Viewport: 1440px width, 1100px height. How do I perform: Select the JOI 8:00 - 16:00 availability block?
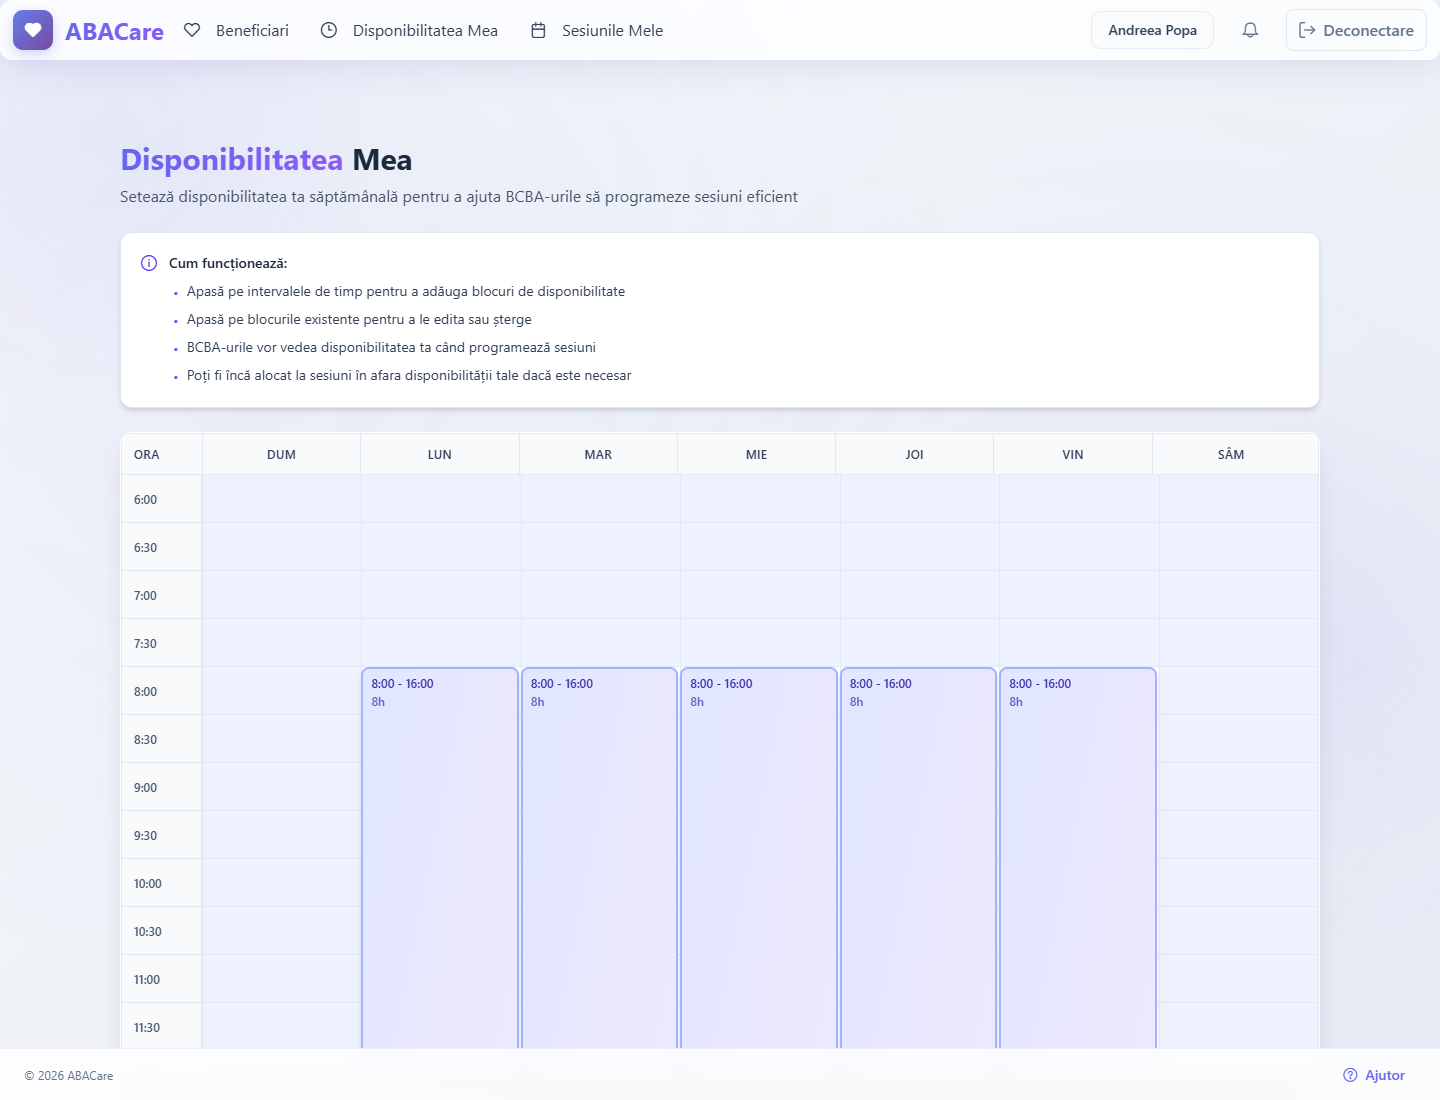[x=919, y=858]
